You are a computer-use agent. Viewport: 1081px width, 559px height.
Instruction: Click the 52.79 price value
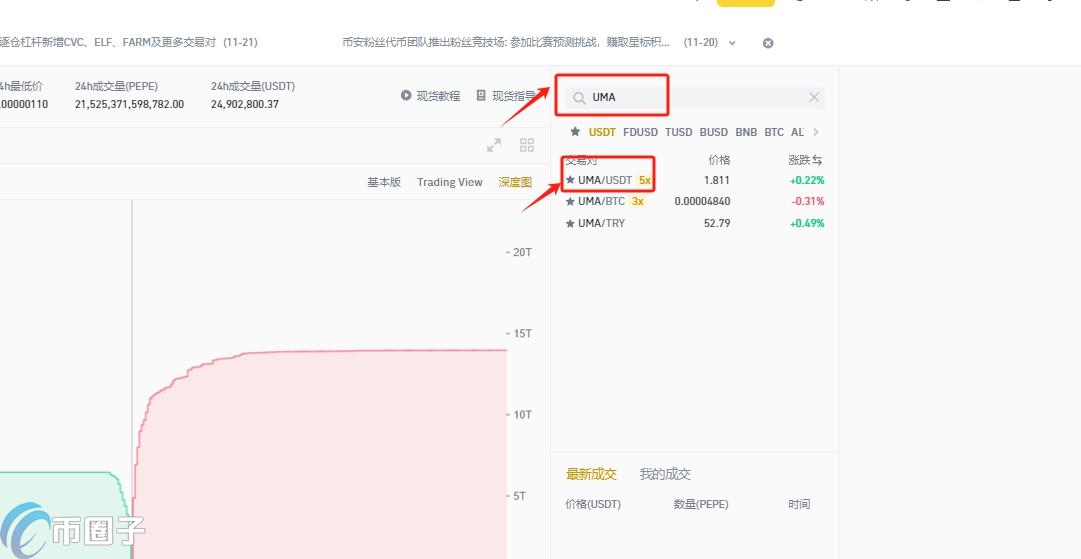point(717,223)
